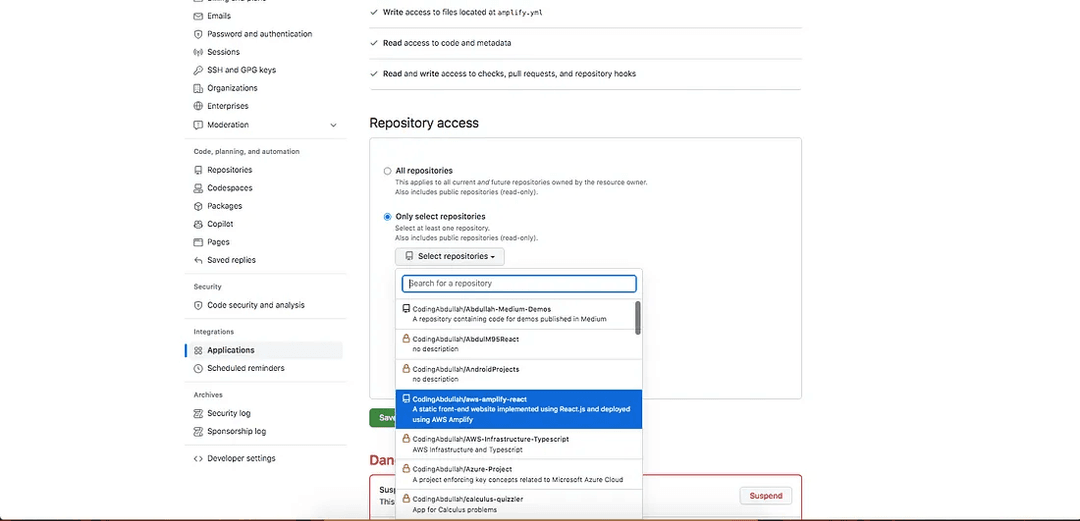Viewport: 1080px width, 521px height.
Task: Click the Packages icon in sidebar
Action: (198, 206)
